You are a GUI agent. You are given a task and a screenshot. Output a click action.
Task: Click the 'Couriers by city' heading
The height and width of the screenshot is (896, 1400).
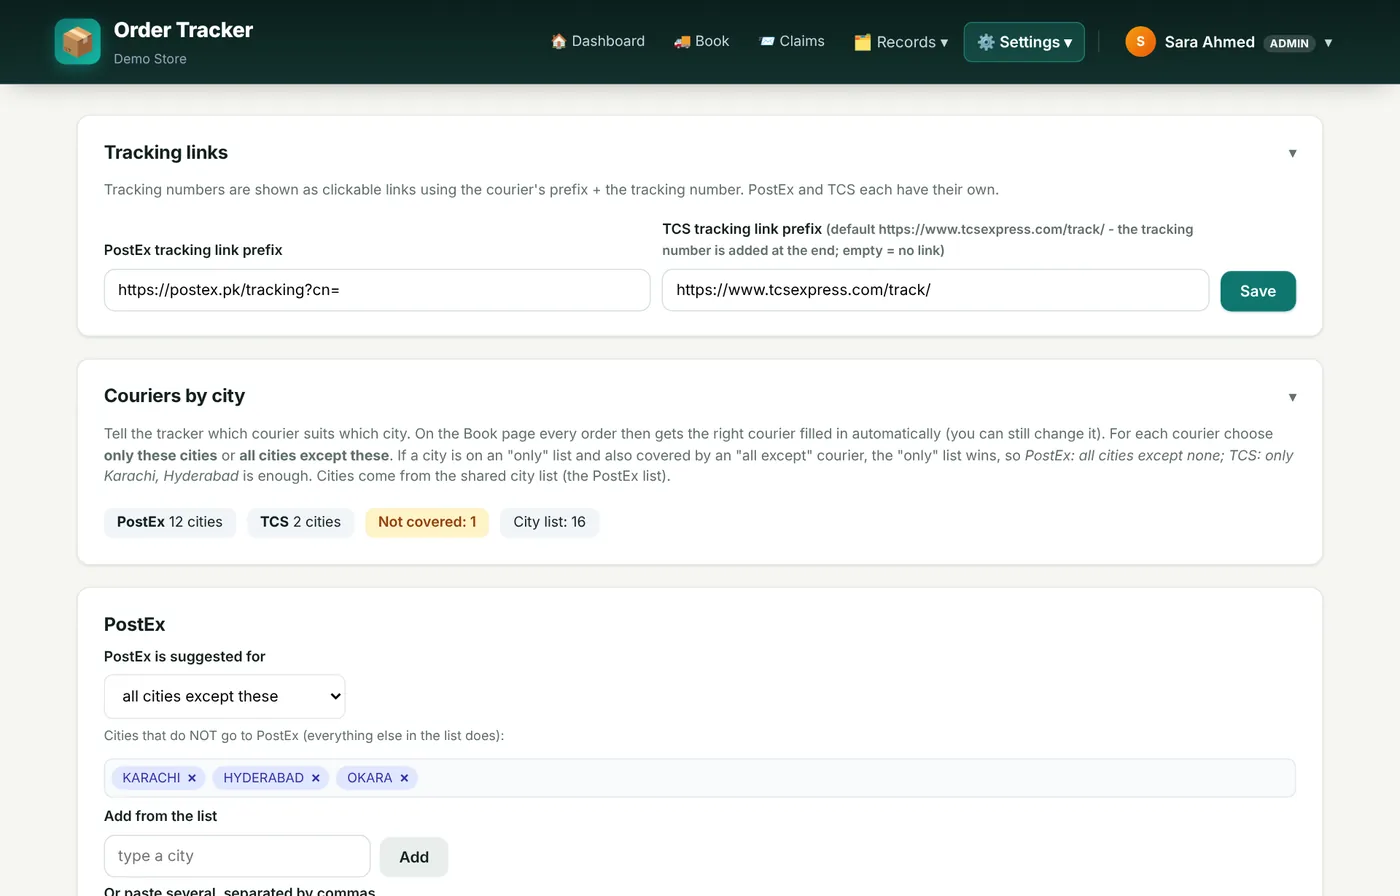click(174, 396)
